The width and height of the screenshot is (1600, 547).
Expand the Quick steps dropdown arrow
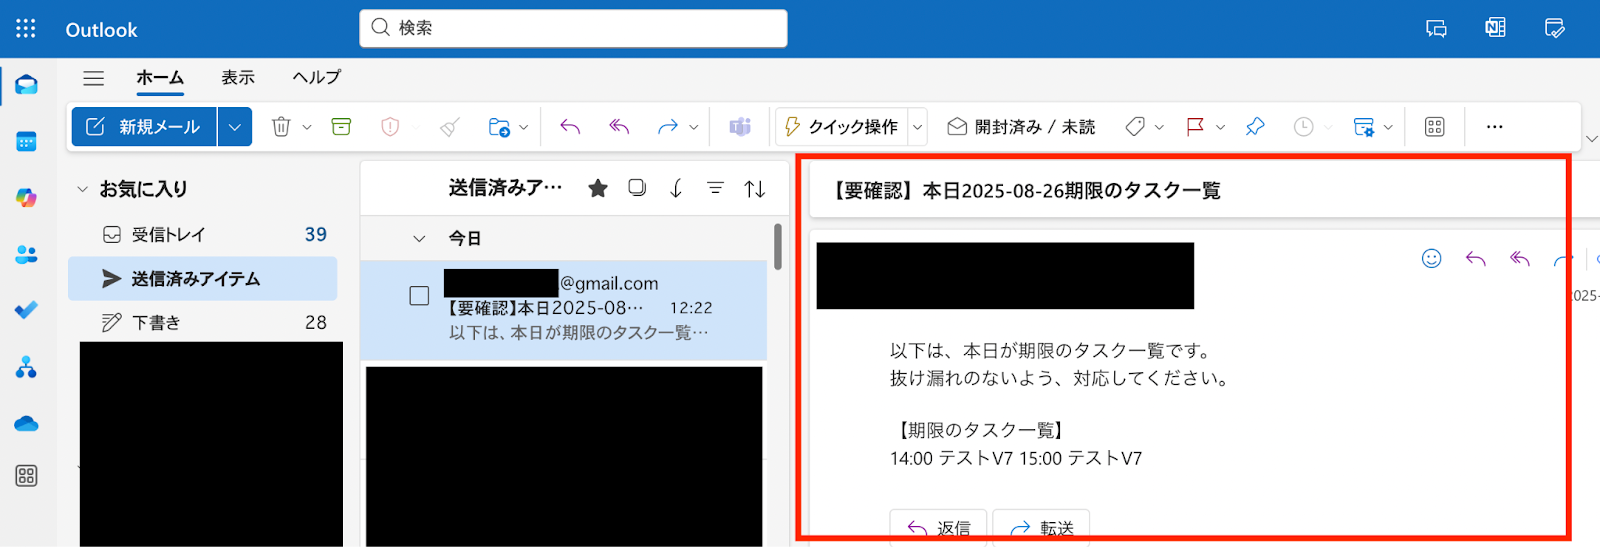coord(918,127)
